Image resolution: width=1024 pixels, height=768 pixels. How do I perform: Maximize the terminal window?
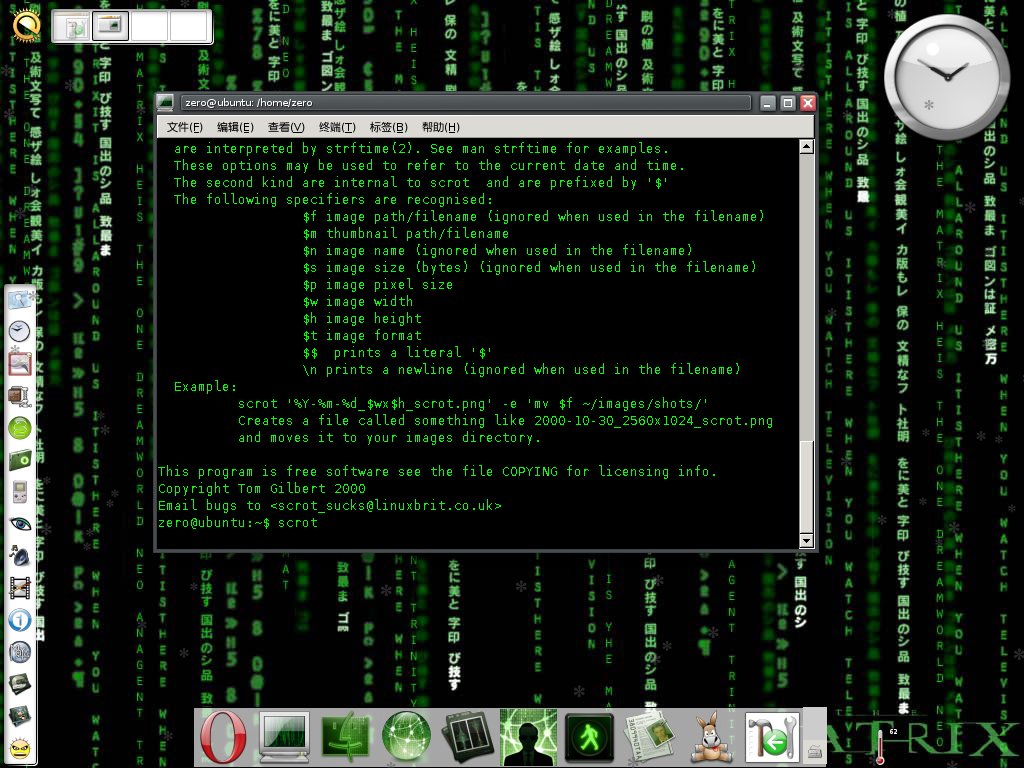coord(788,103)
